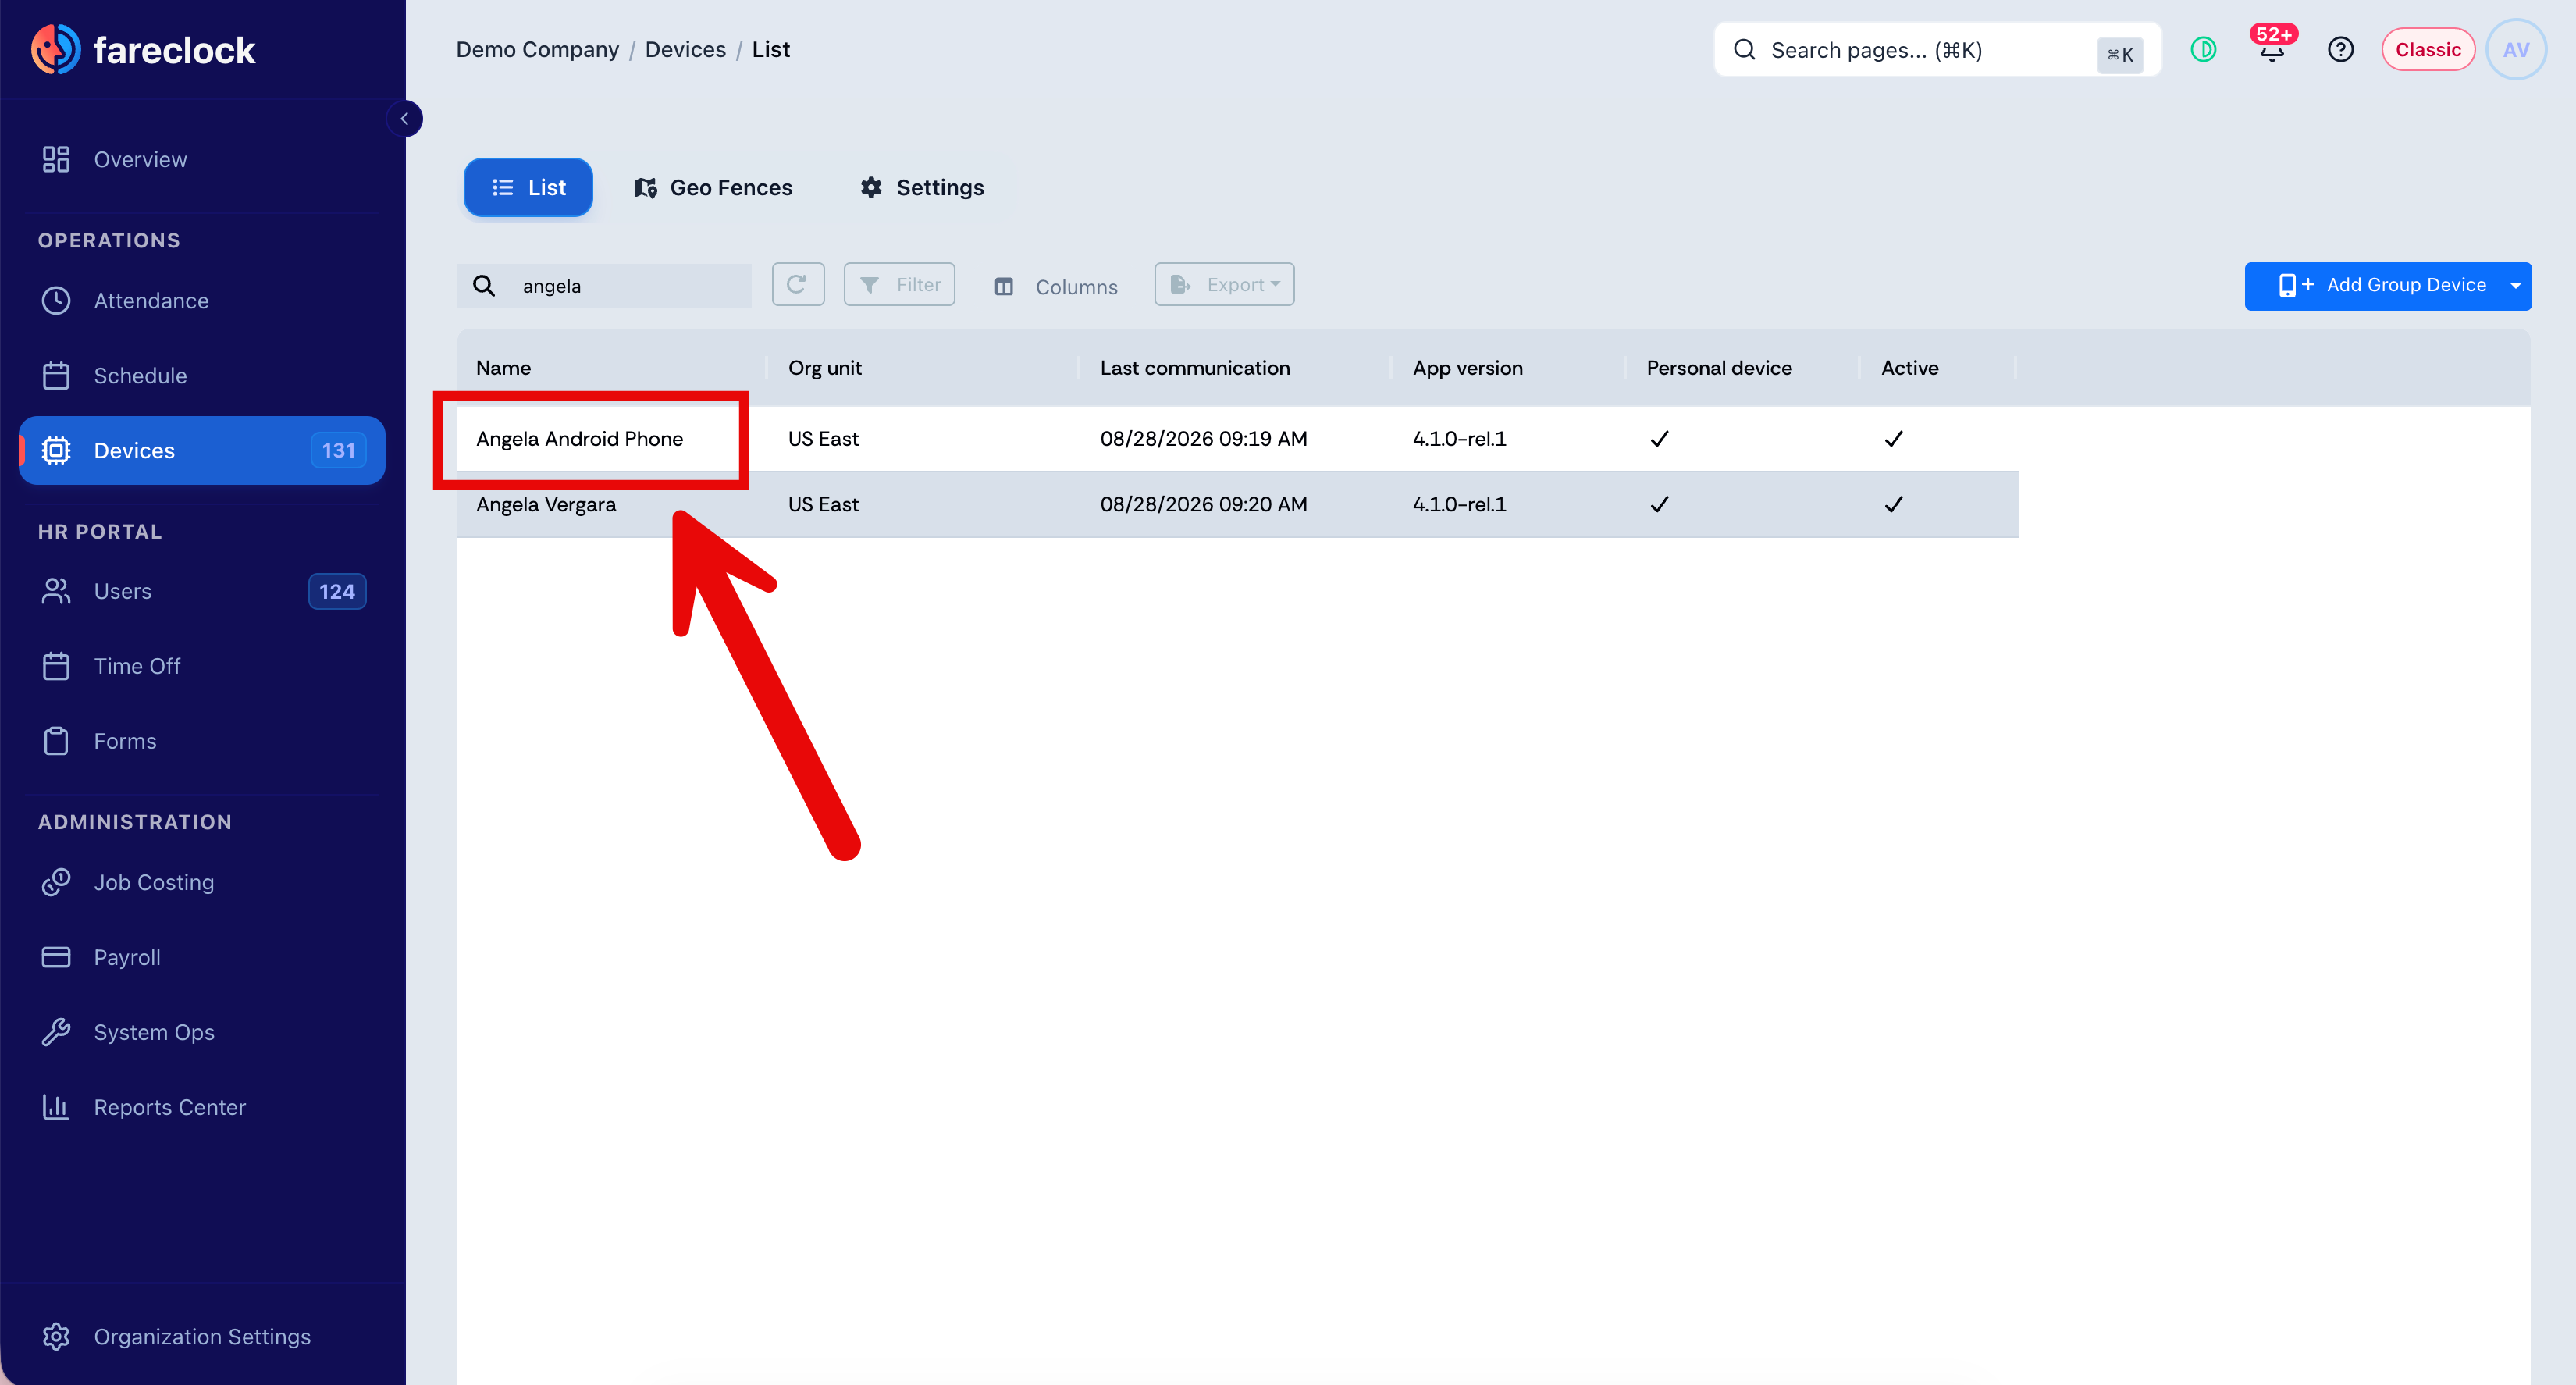Open Payroll in the sidebar
Viewport: 2576px width, 1385px height.
(202, 958)
